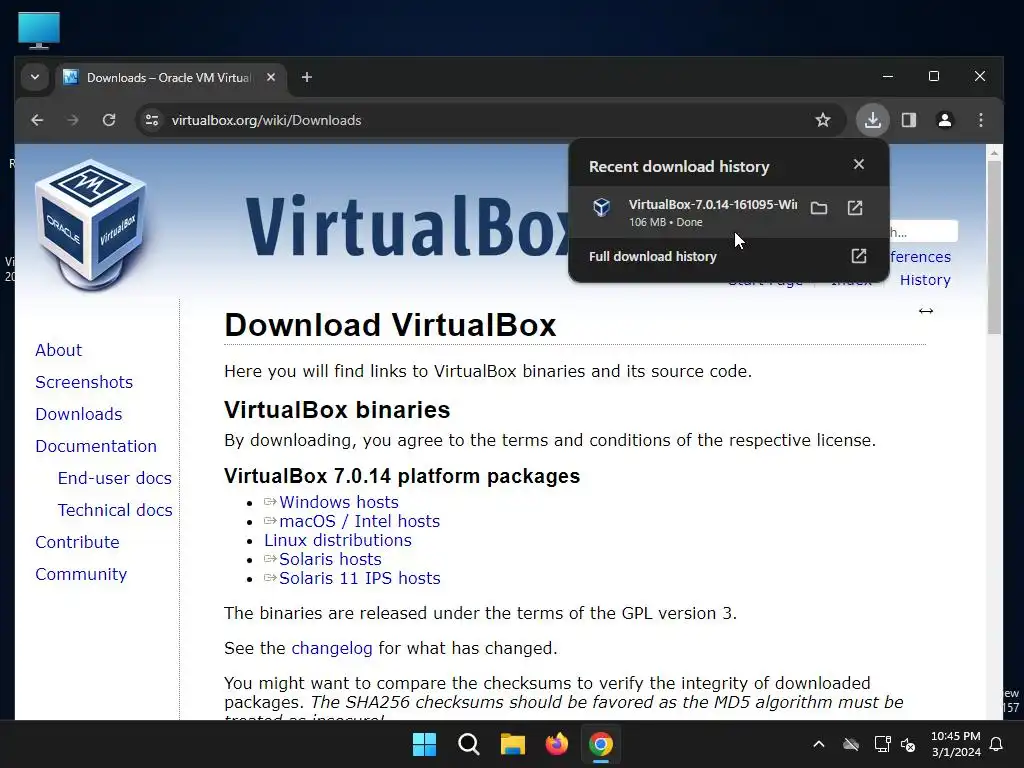Viewport: 1024px width, 768px height.
Task: Open the Community sidebar link
Action: click(x=82, y=574)
